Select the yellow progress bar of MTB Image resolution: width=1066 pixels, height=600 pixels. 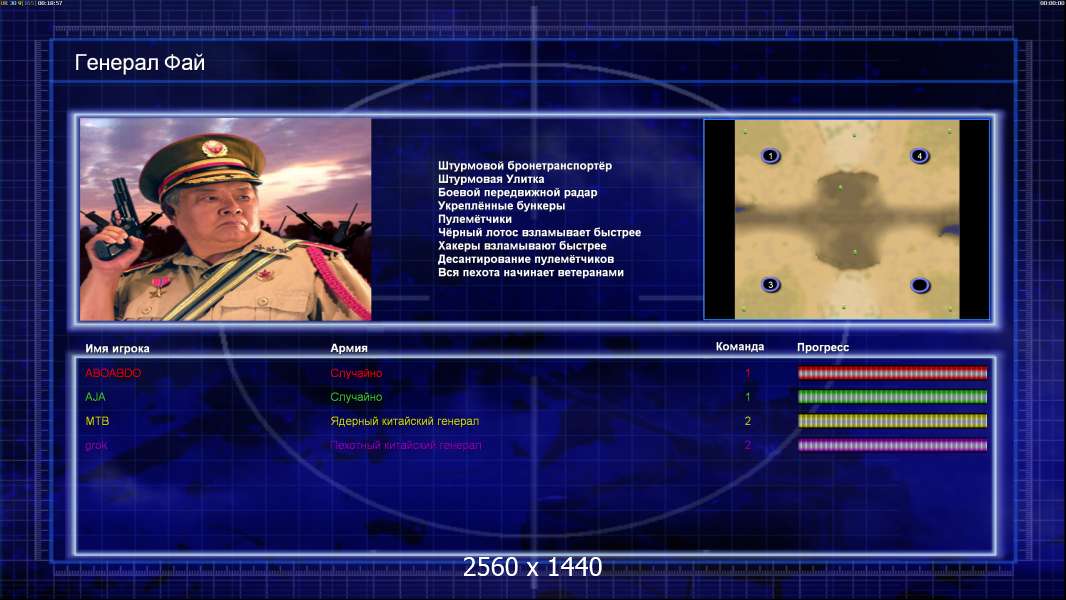point(892,421)
